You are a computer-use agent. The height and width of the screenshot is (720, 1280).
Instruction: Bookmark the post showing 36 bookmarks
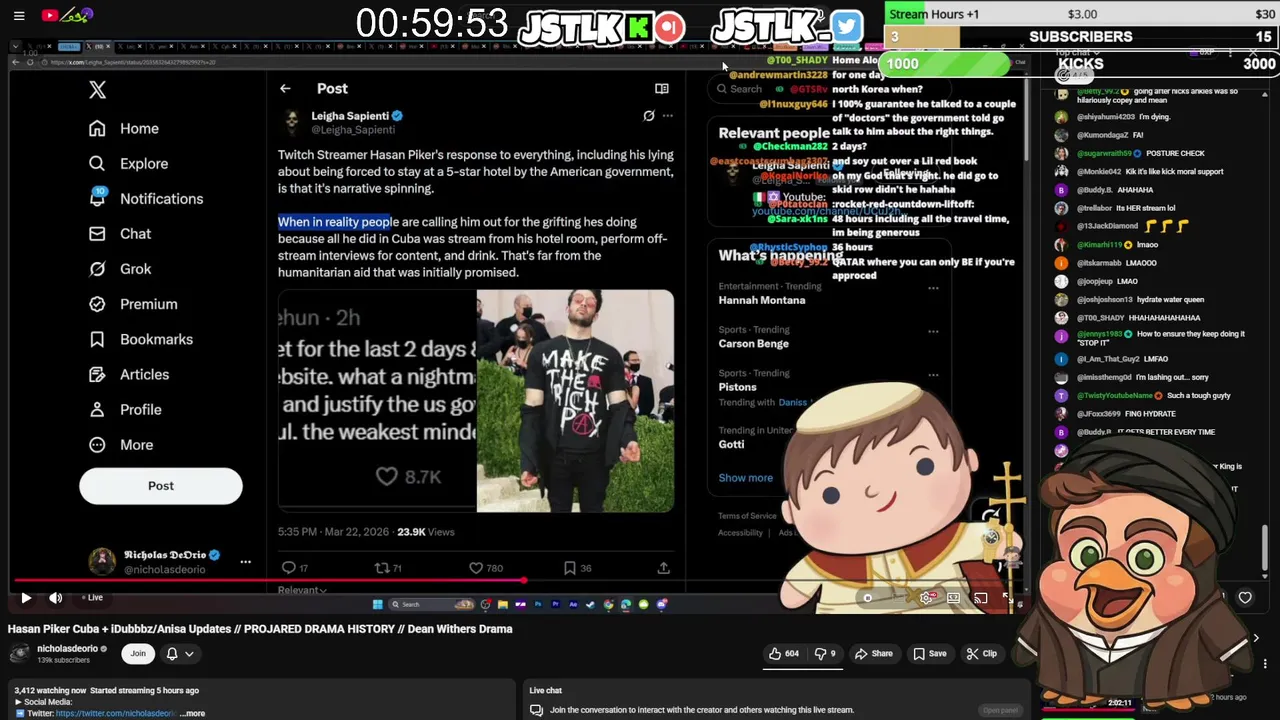(570, 568)
